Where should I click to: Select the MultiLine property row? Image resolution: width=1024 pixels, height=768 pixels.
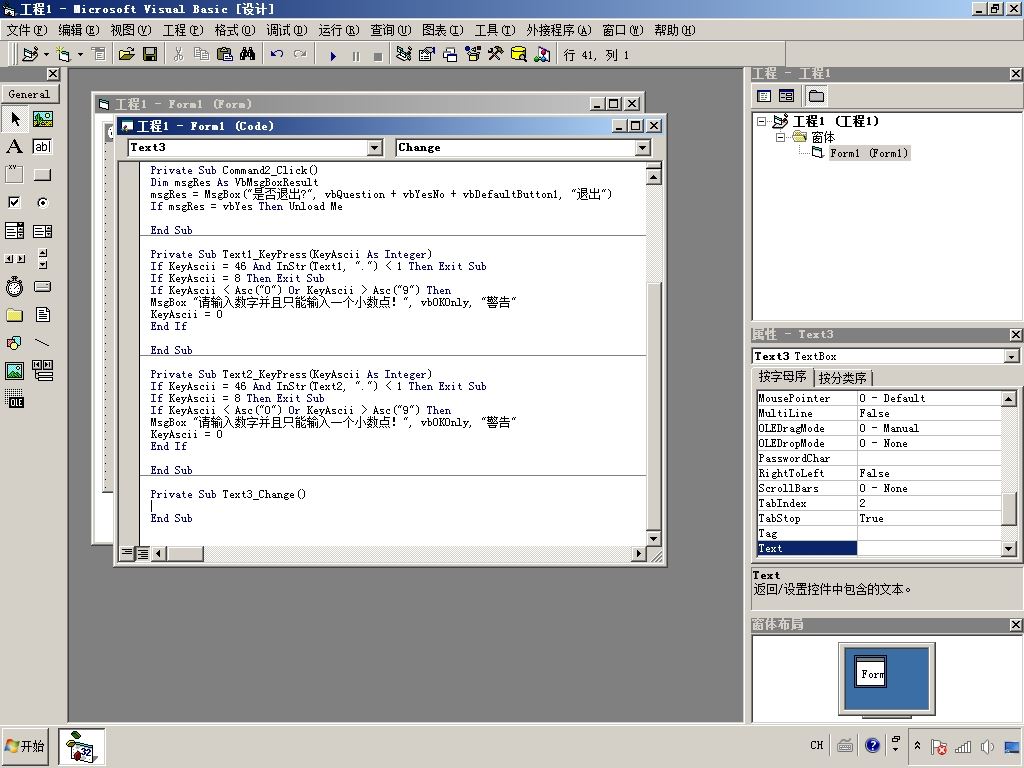(x=878, y=413)
